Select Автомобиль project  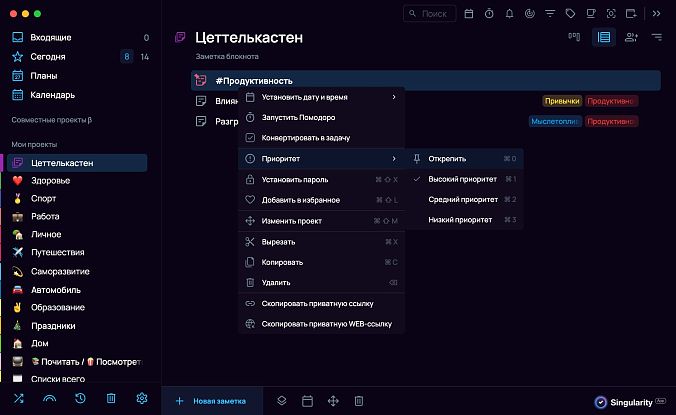point(77,290)
